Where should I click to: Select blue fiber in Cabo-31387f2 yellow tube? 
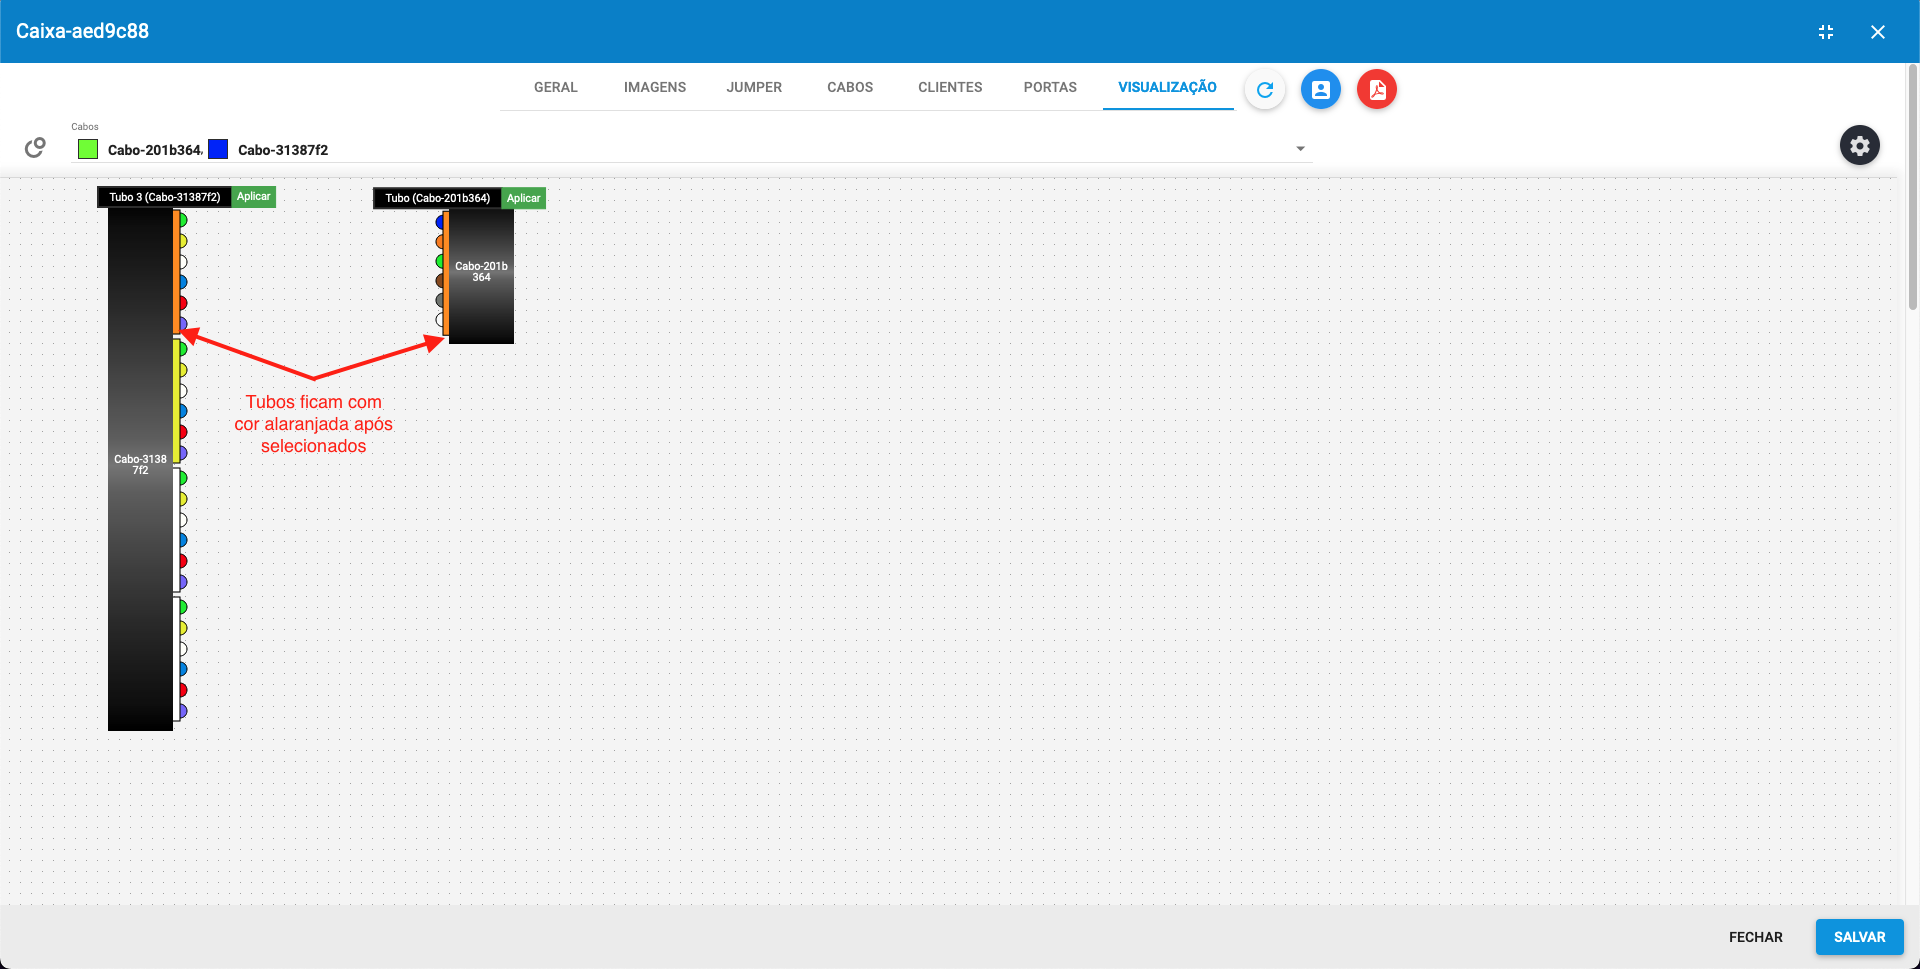click(183, 411)
